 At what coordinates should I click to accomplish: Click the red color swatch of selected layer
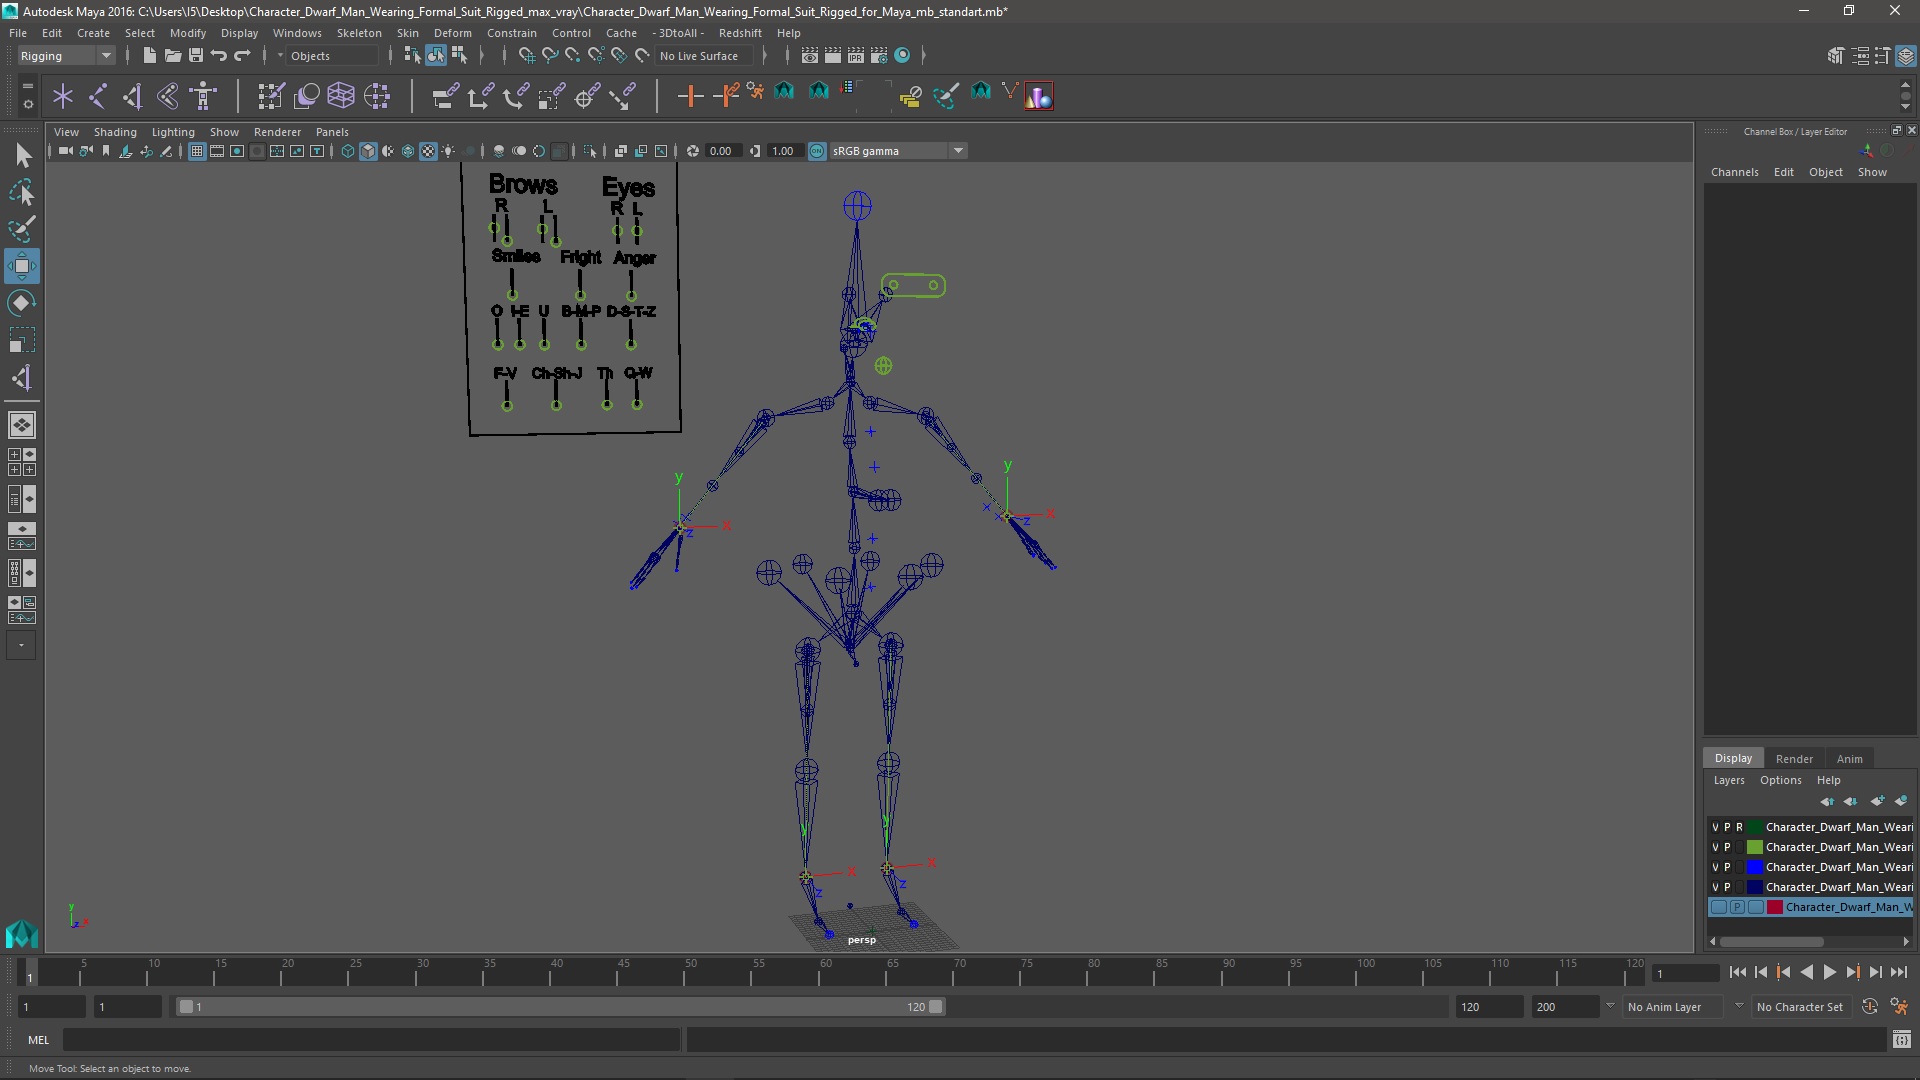(x=1775, y=907)
